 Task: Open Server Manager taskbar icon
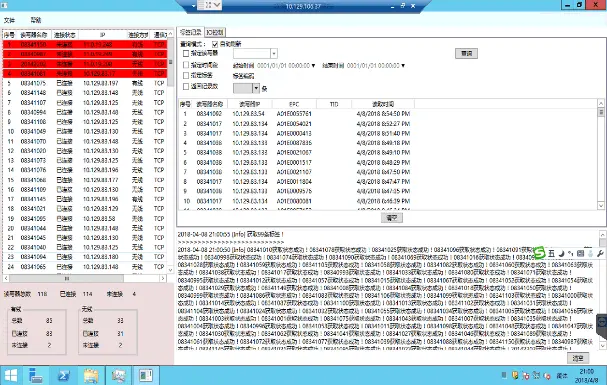tap(36, 376)
